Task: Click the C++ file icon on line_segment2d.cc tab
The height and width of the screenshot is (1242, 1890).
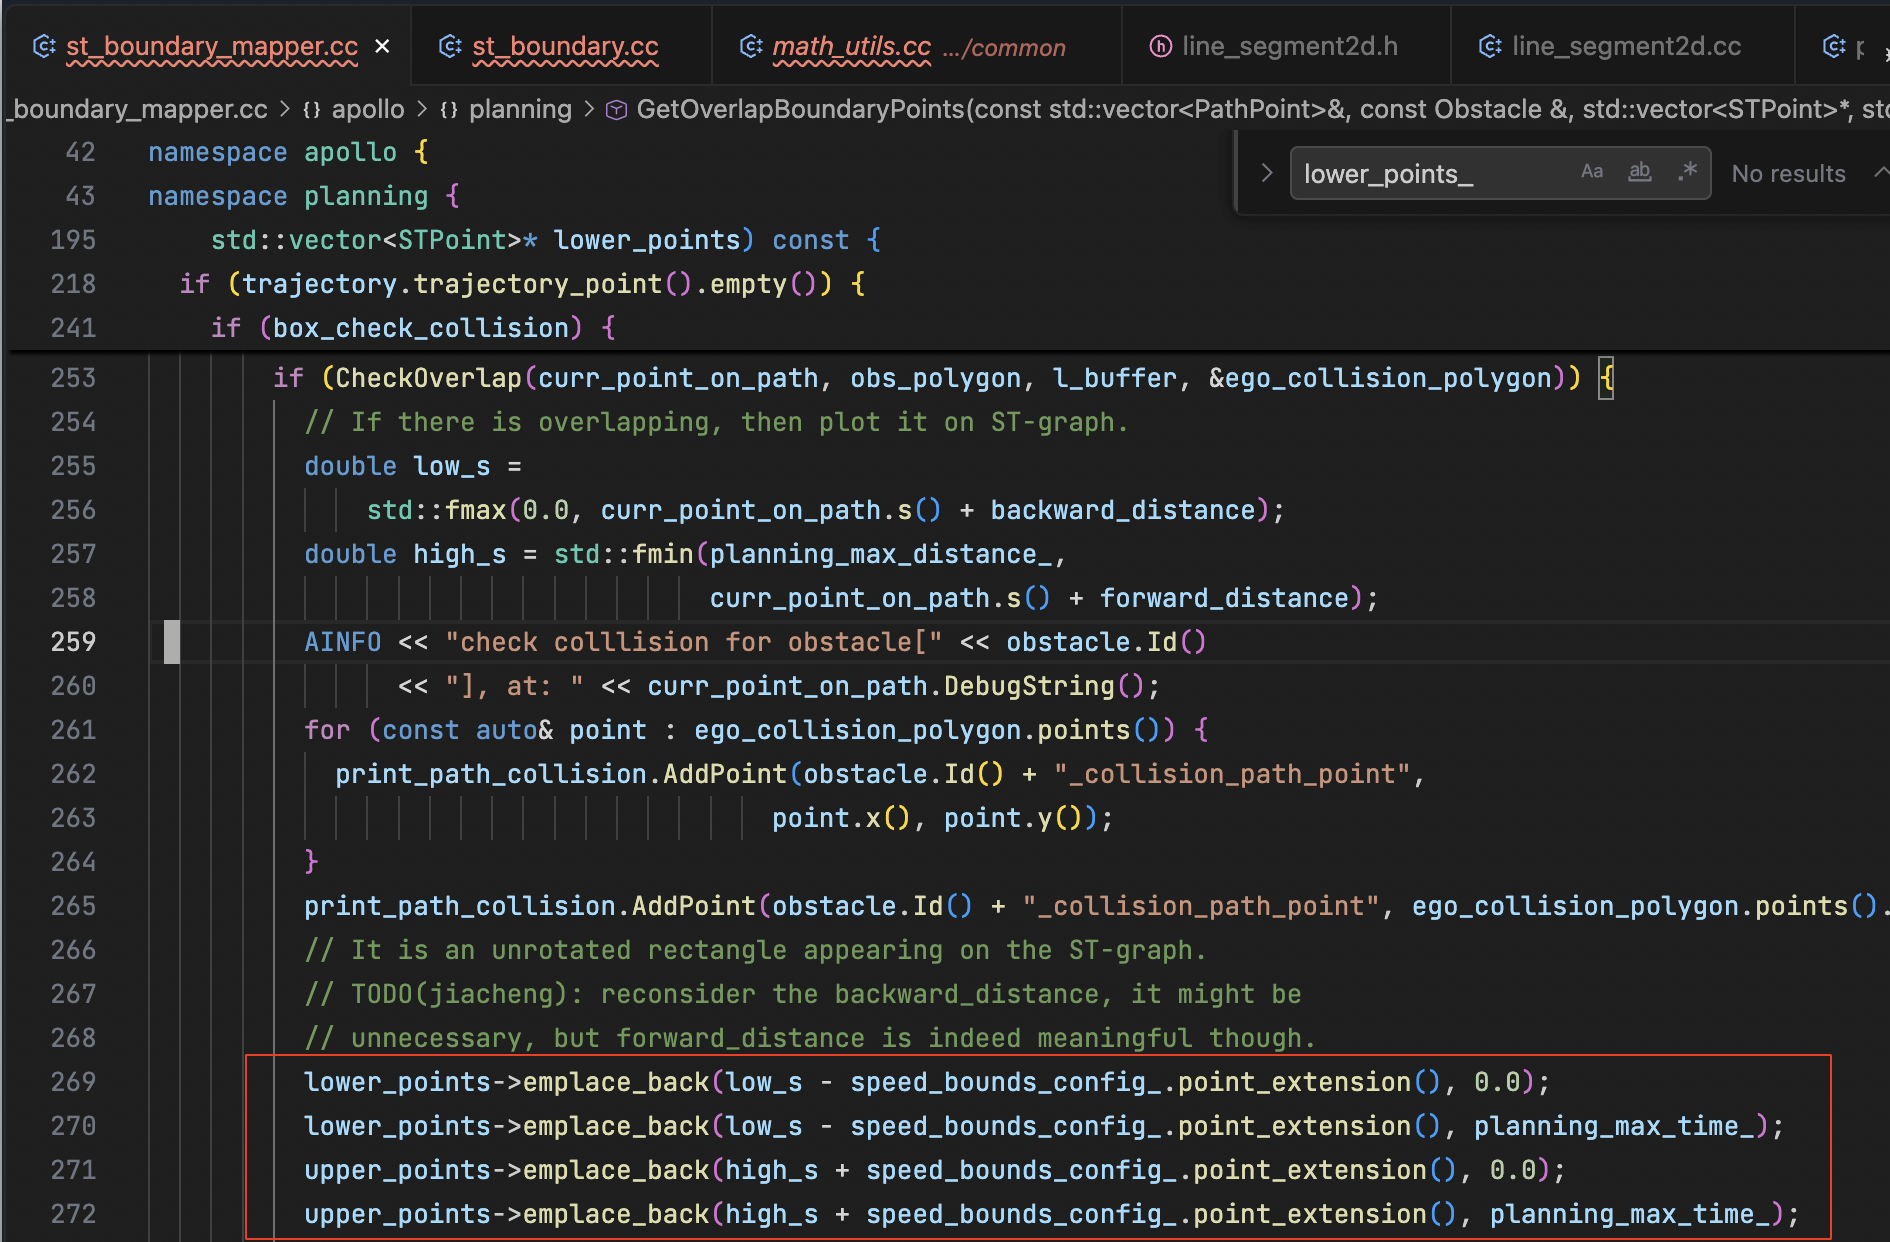Action: pyautogui.click(x=1490, y=47)
